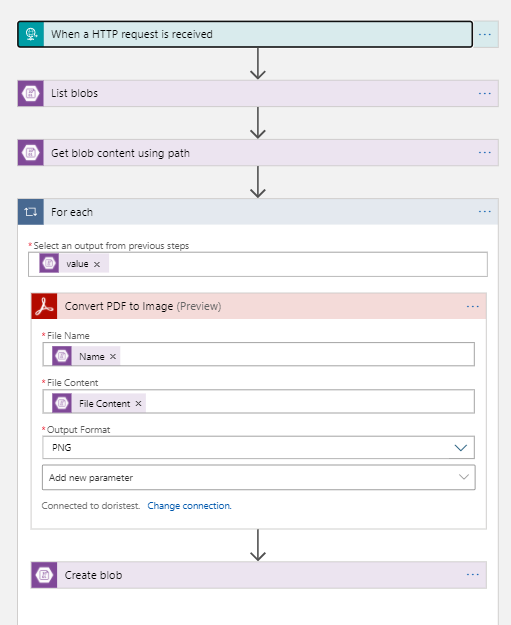Viewport: 511px width, 625px height.
Task: Click the Select an output from previous steps label
Action: (111, 246)
